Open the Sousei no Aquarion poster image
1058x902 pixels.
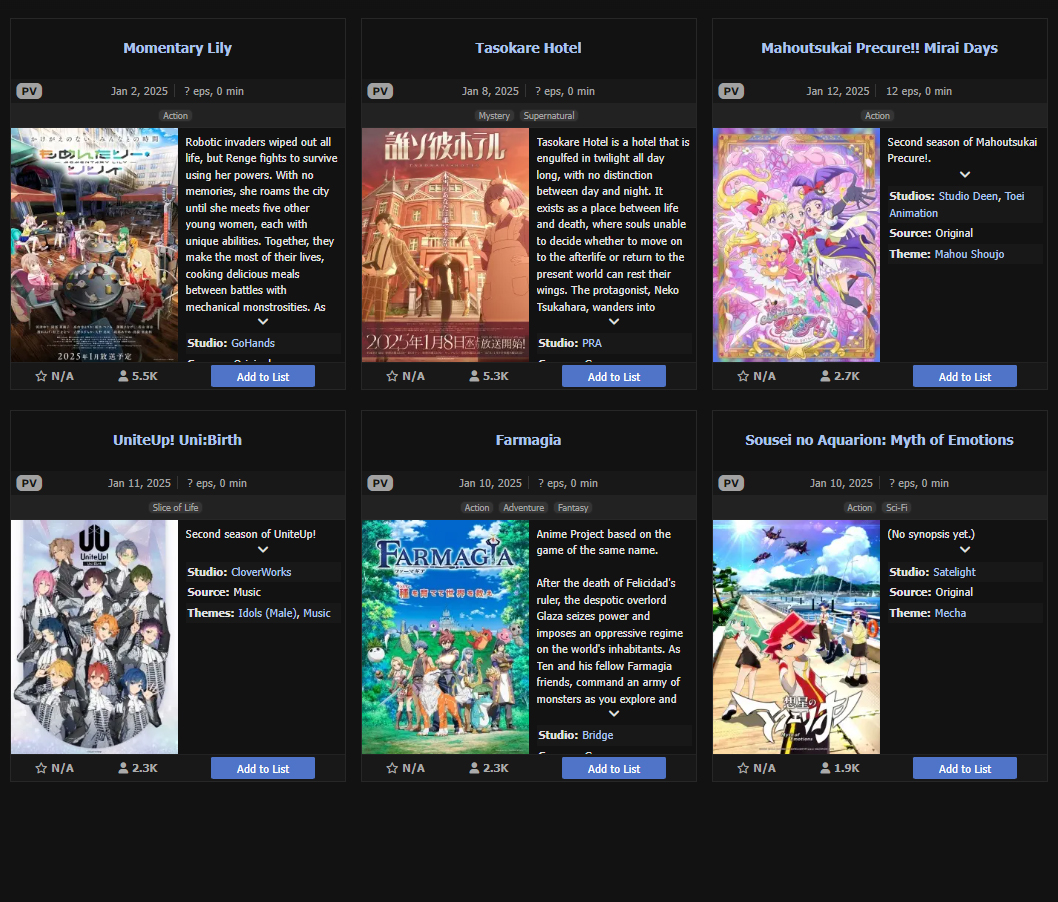(x=796, y=637)
